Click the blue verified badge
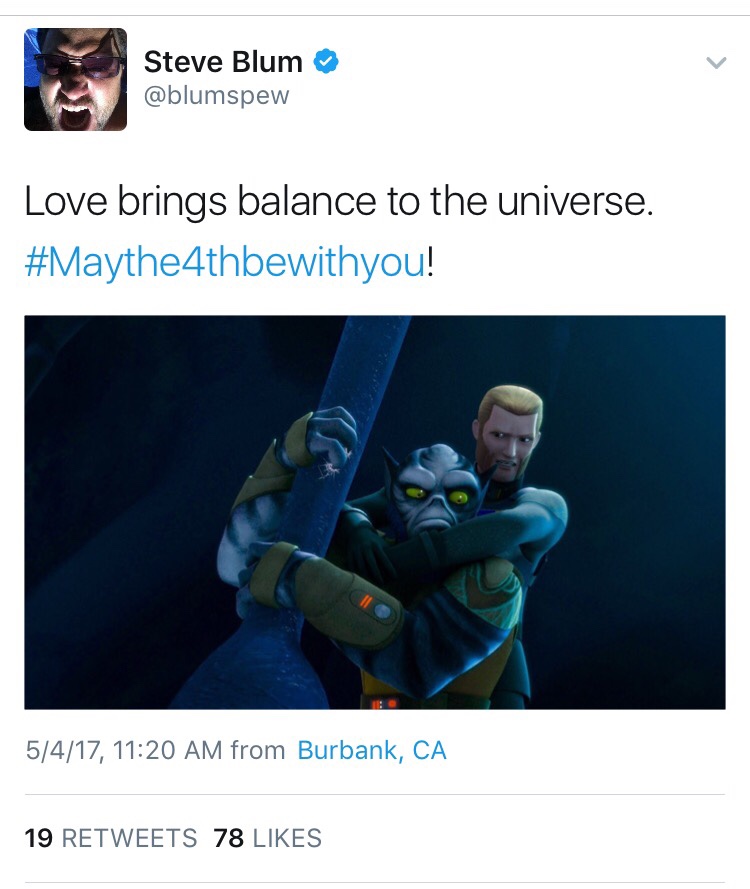The width and height of the screenshot is (750, 889). pos(326,61)
